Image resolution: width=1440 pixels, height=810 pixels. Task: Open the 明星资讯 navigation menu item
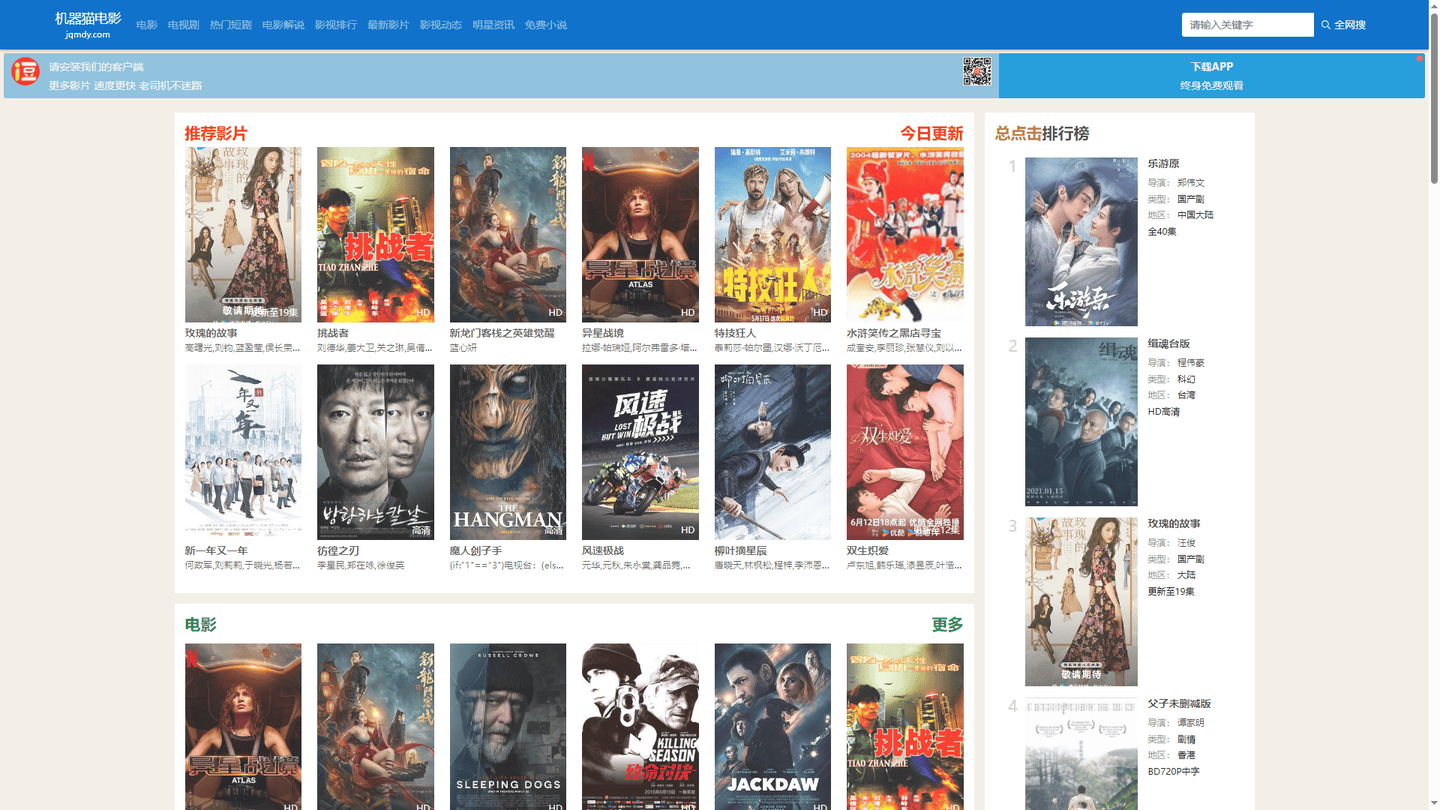(493, 25)
